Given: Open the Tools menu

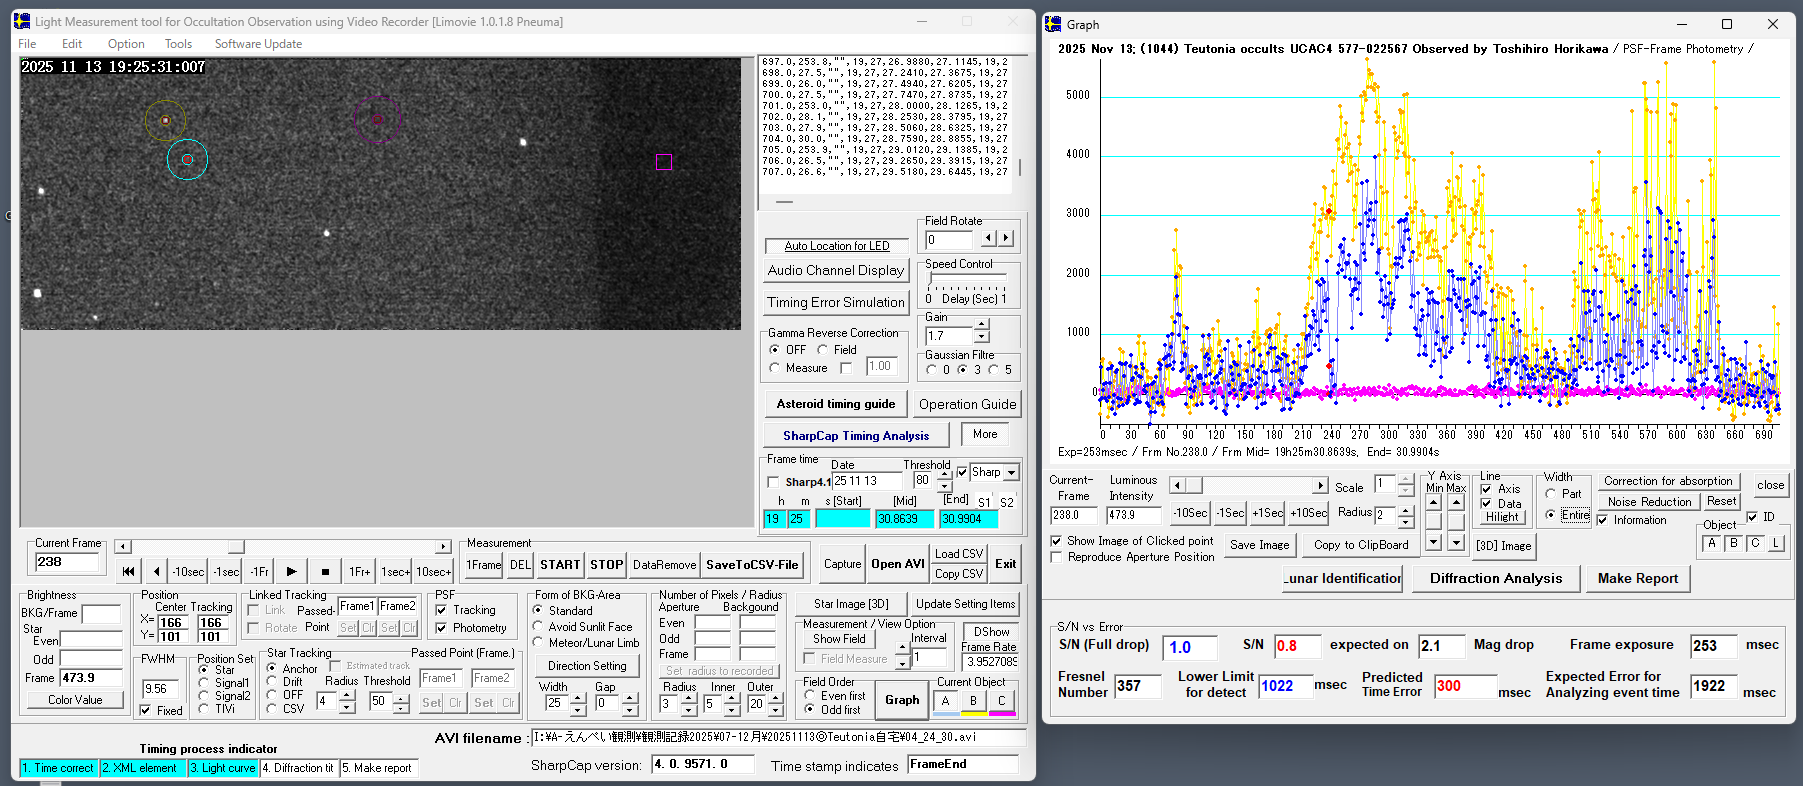Looking at the screenshot, I should tap(178, 44).
